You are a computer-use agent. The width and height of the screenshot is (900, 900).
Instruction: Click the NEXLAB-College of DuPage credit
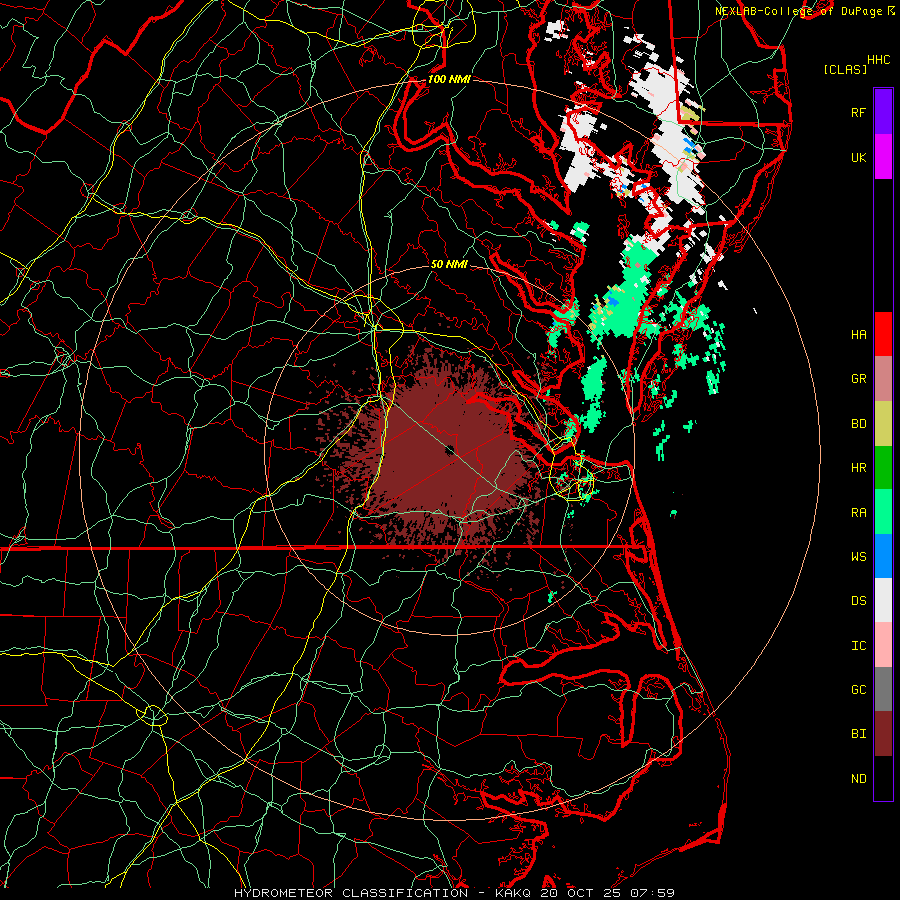(799, 11)
